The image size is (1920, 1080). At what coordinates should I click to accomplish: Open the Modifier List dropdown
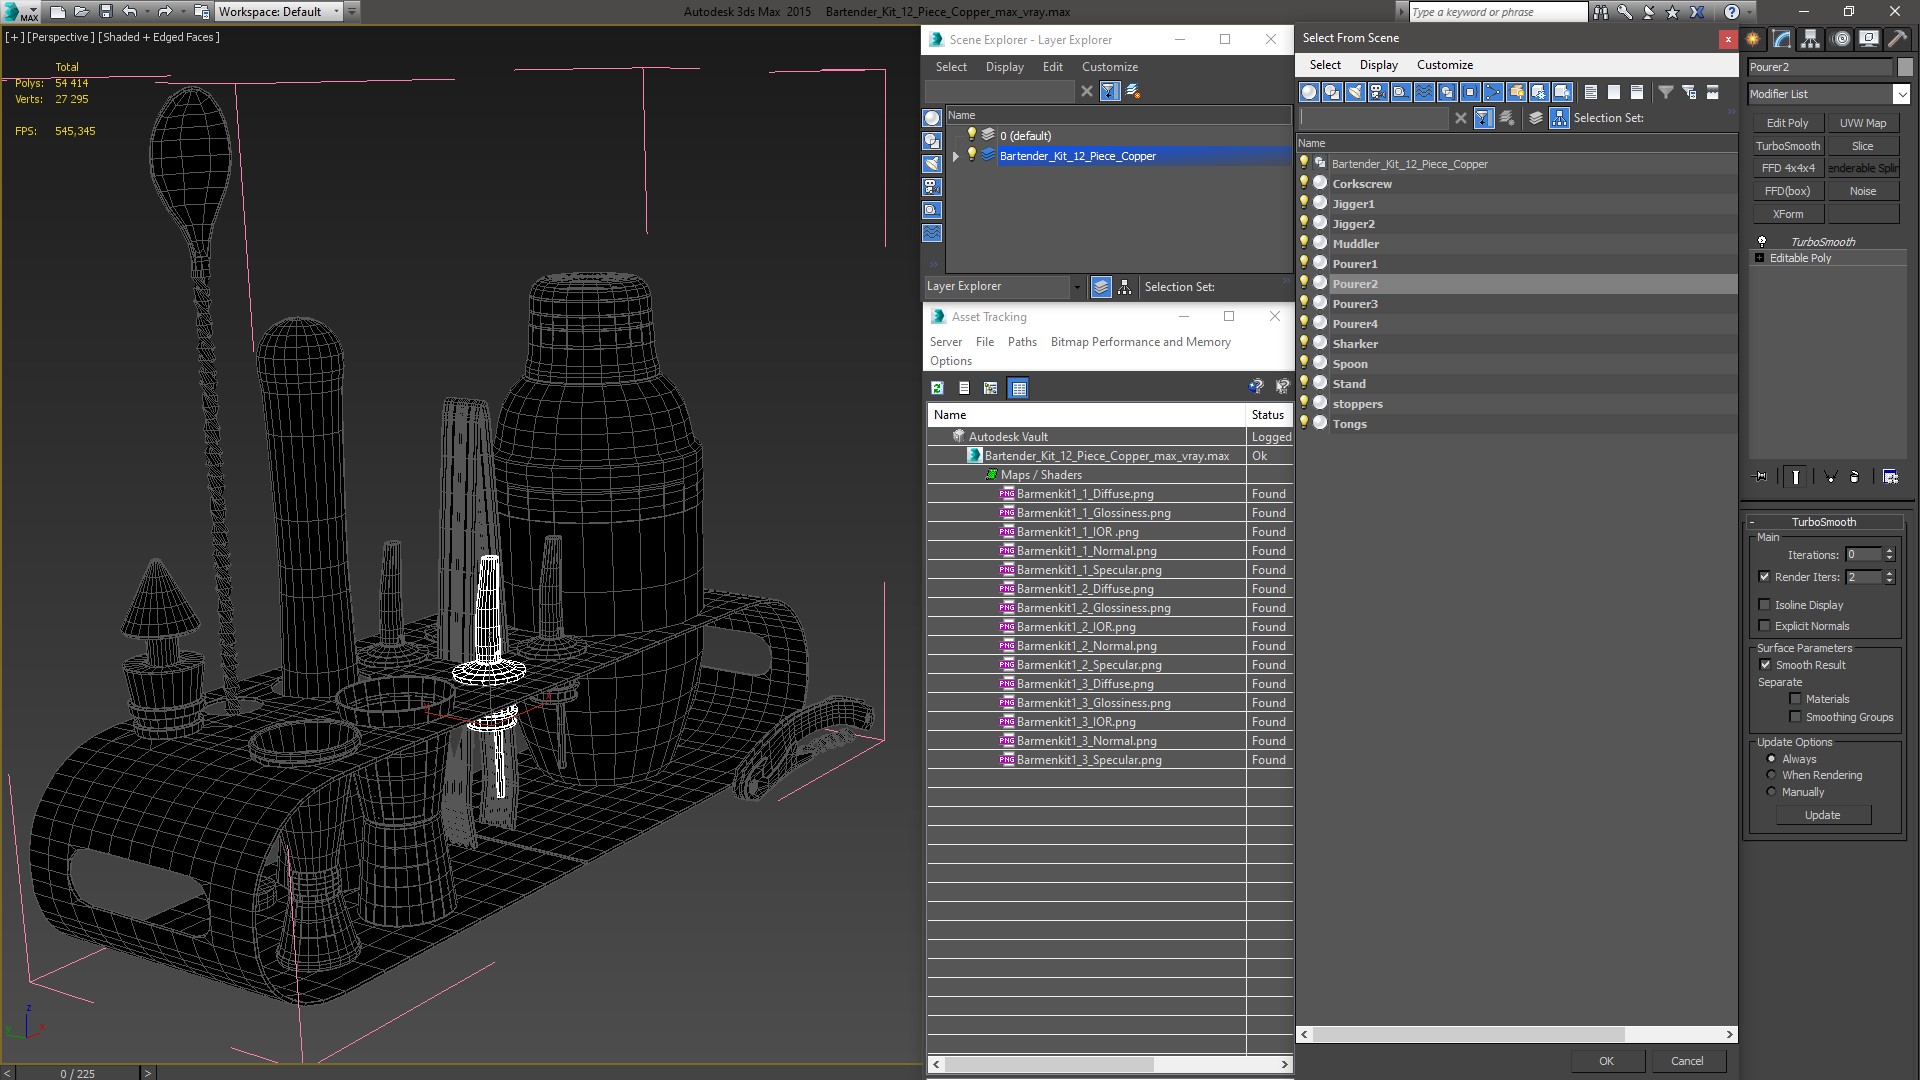tap(1901, 94)
